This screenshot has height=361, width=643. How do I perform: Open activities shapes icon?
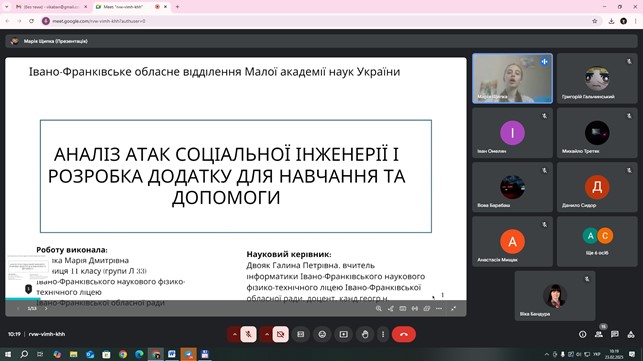631,334
